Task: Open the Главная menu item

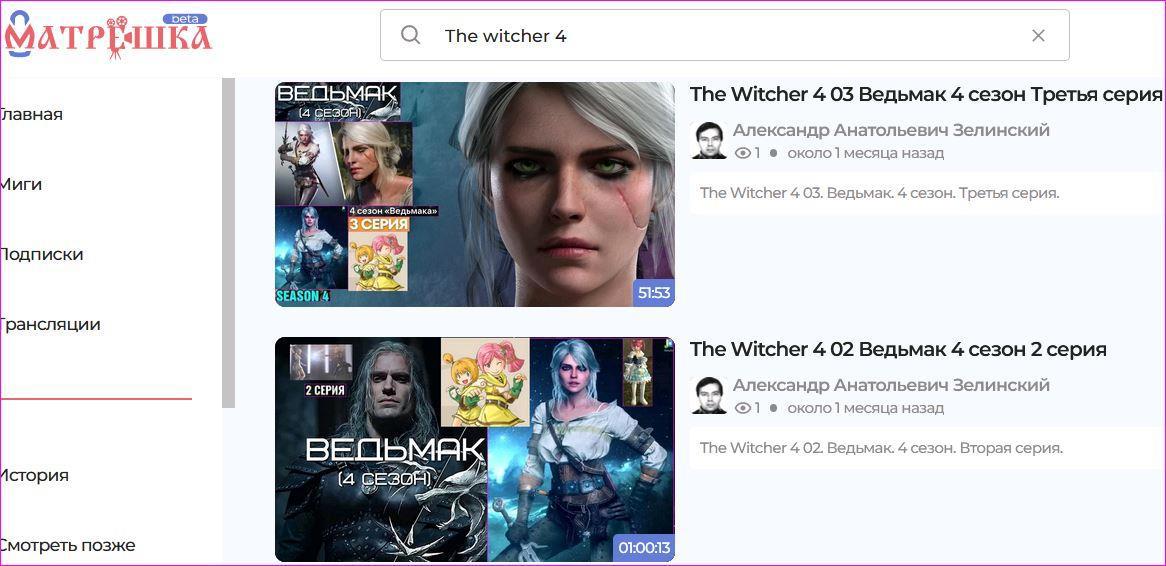Action: click(x=31, y=115)
